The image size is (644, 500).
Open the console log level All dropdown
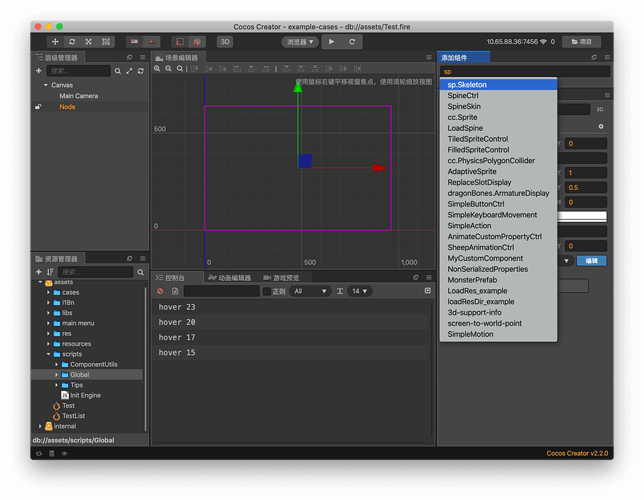(310, 291)
